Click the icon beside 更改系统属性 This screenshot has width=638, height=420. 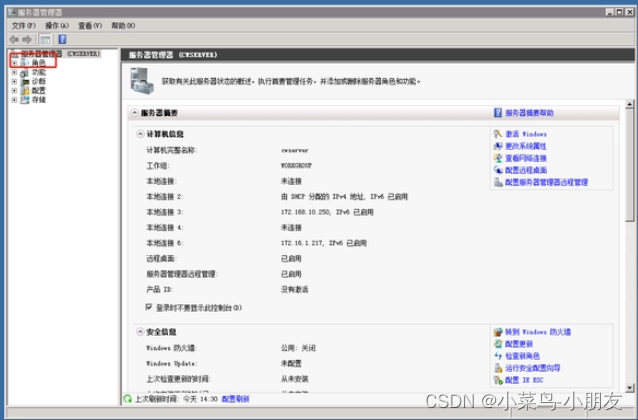(x=498, y=146)
